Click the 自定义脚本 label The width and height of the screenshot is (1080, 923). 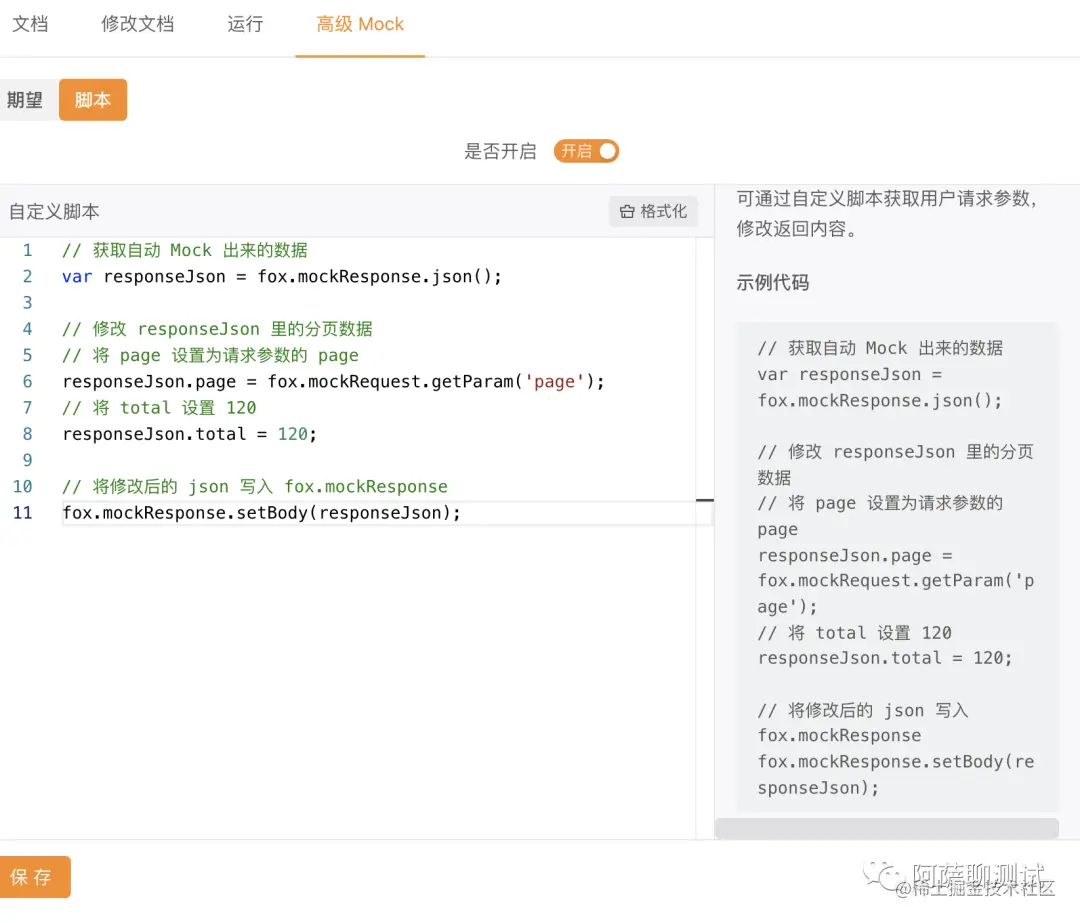54,211
